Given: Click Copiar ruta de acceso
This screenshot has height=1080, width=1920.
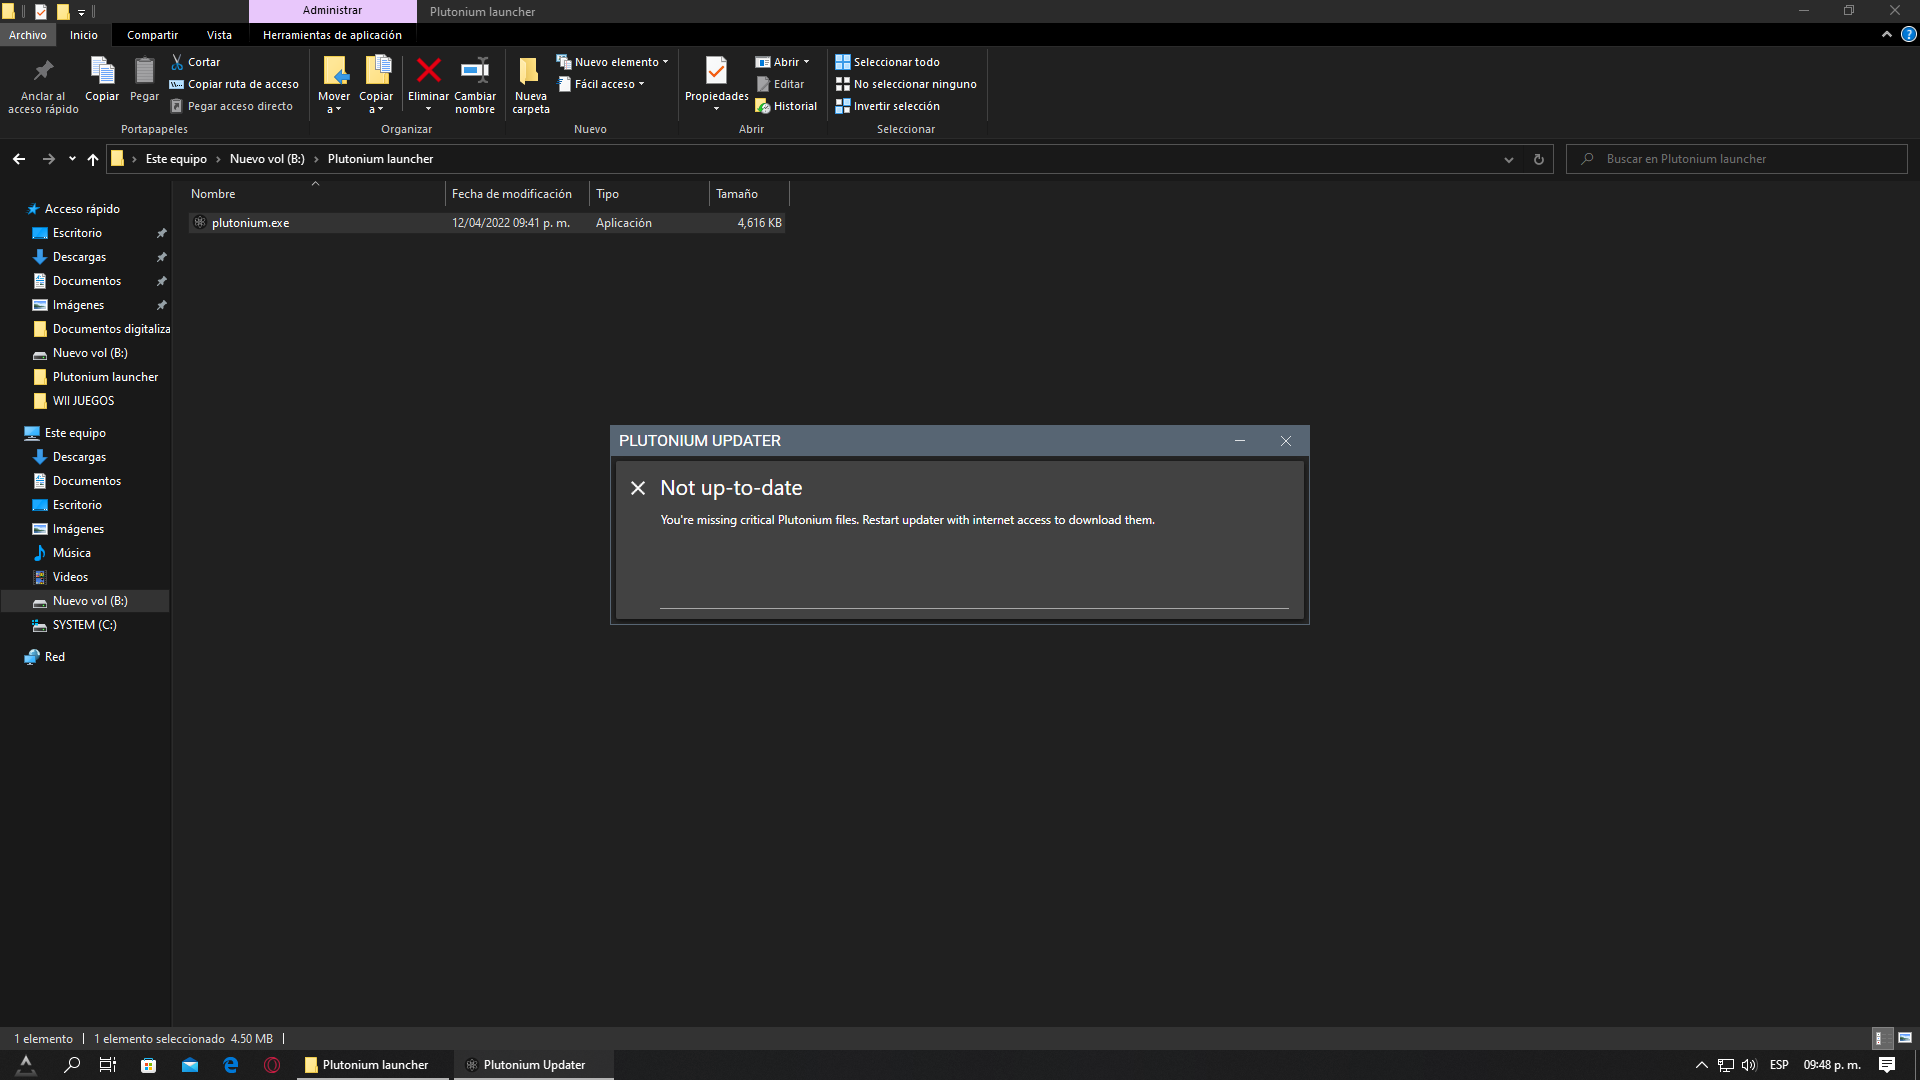Looking at the screenshot, I should click(234, 84).
